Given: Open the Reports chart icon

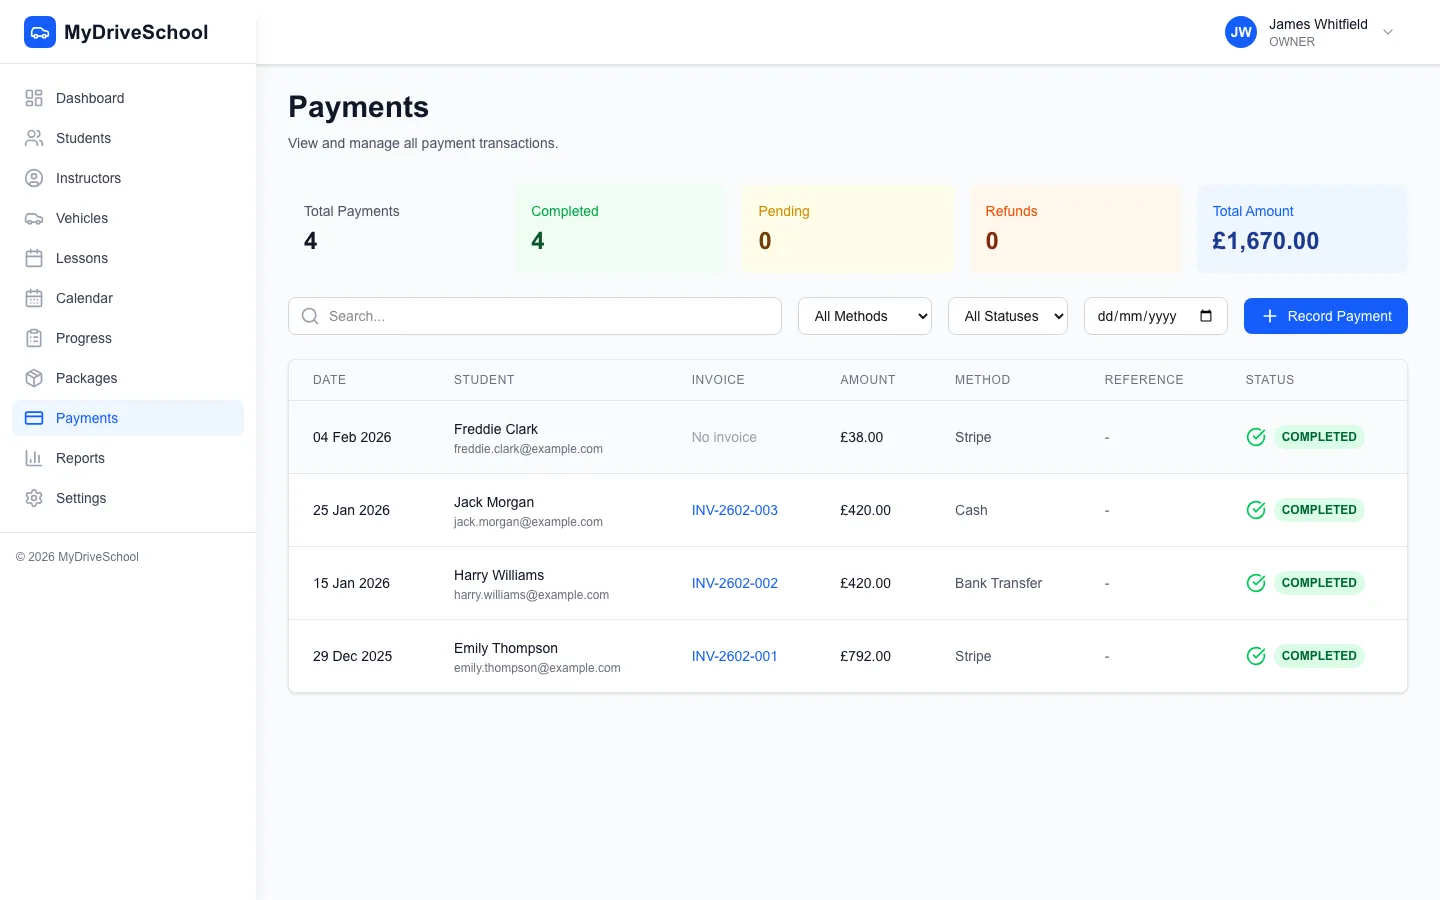Looking at the screenshot, I should click(33, 458).
